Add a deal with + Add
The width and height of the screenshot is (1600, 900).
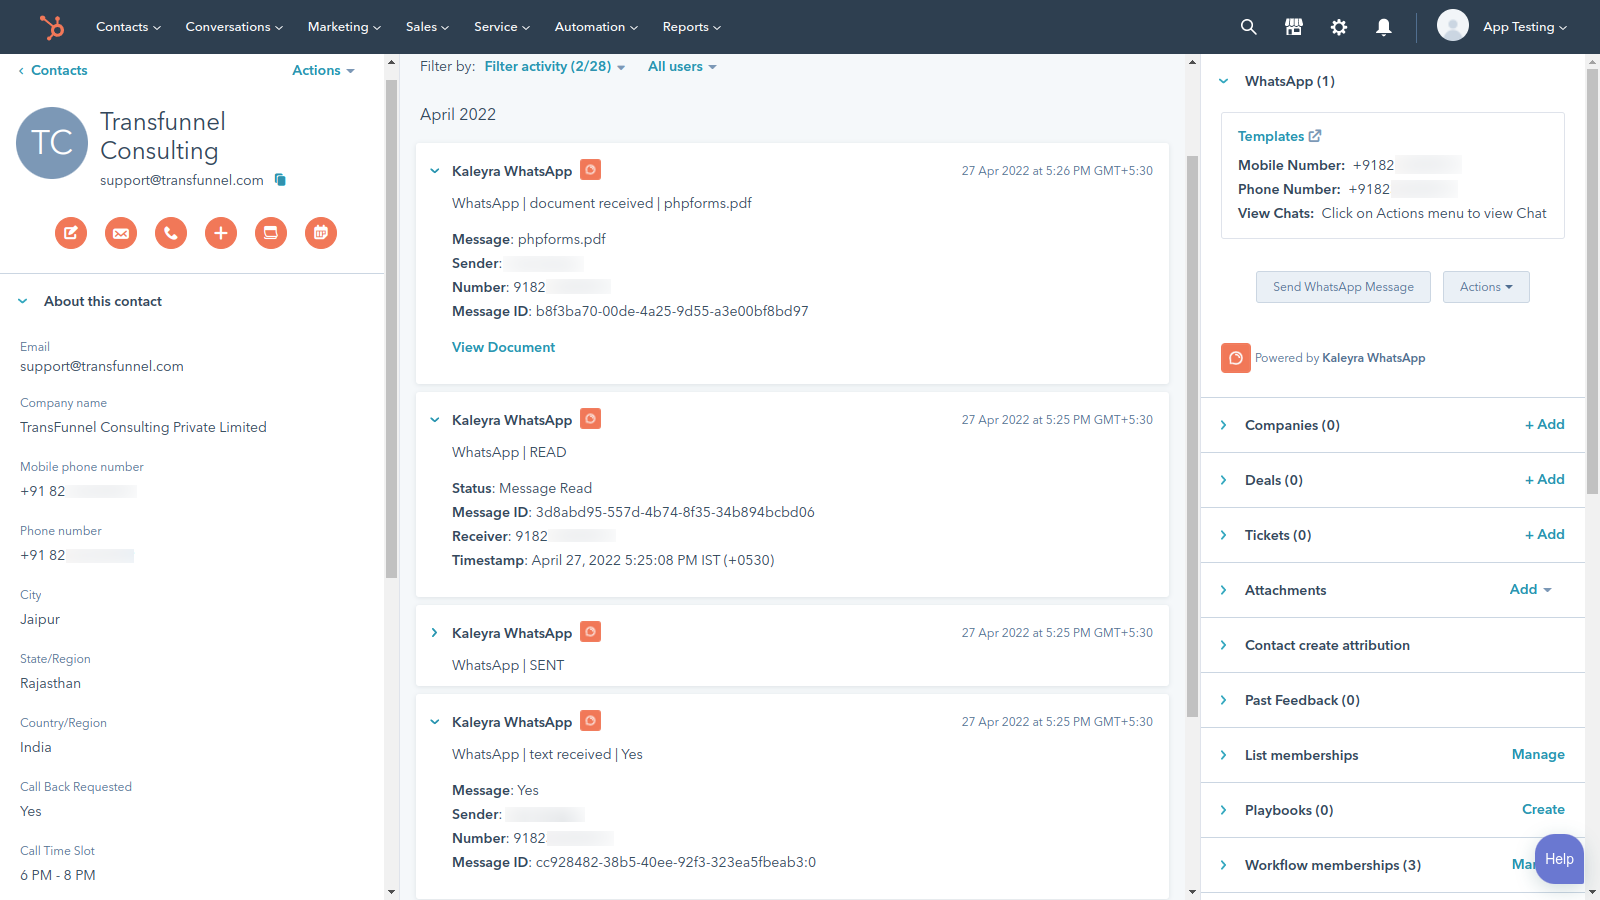[x=1545, y=479]
